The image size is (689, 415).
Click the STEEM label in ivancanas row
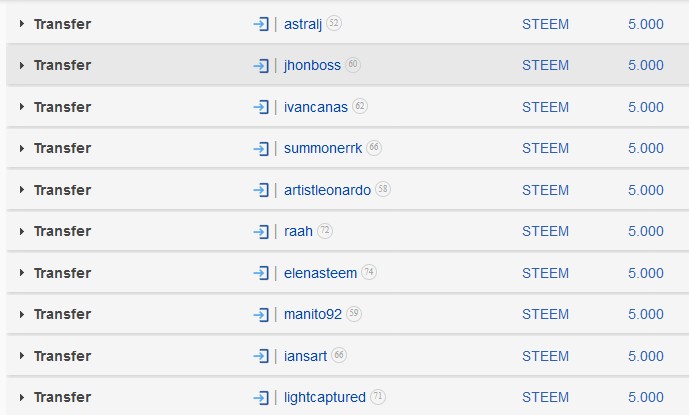[x=545, y=107]
